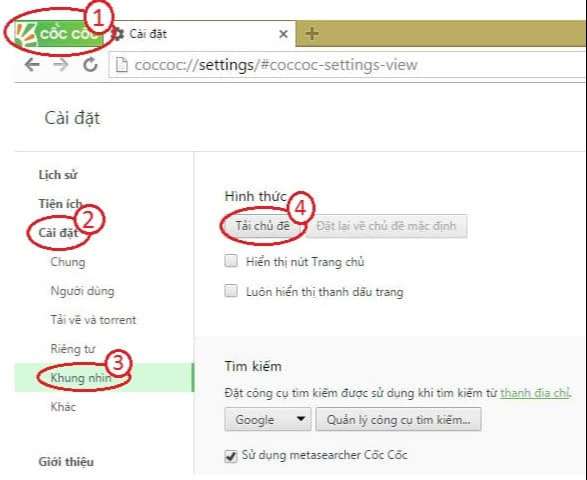Click the address bar URL field

[x=346, y=65]
